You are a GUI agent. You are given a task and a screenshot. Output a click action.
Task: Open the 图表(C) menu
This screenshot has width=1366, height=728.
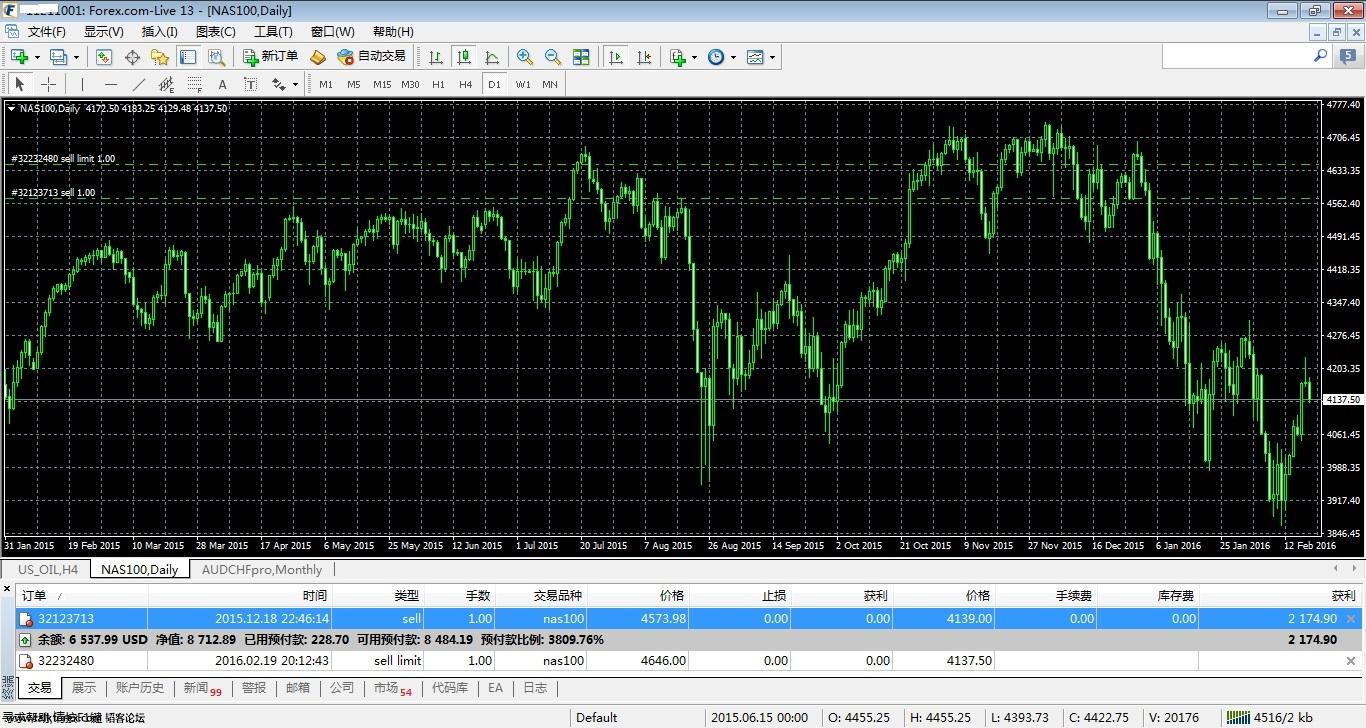click(216, 31)
